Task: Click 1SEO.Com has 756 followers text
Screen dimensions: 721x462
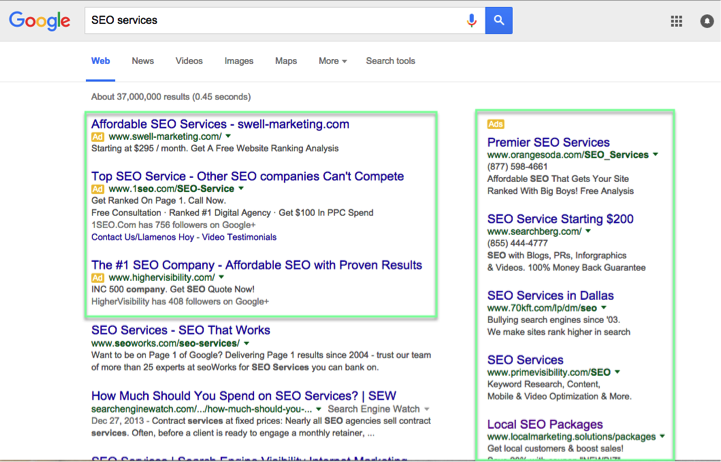Action: [173, 225]
